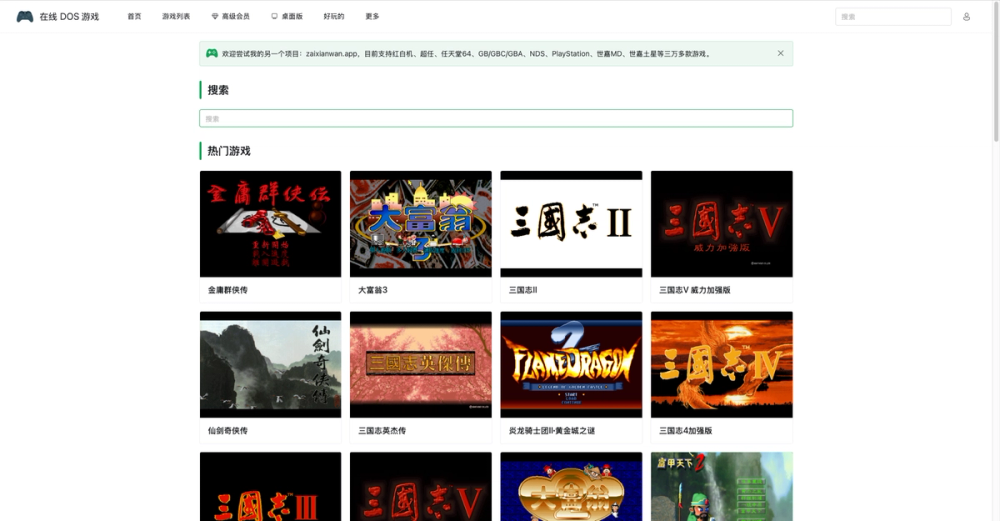
Task: Focus the main 搜索 input field
Action: click(496, 119)
